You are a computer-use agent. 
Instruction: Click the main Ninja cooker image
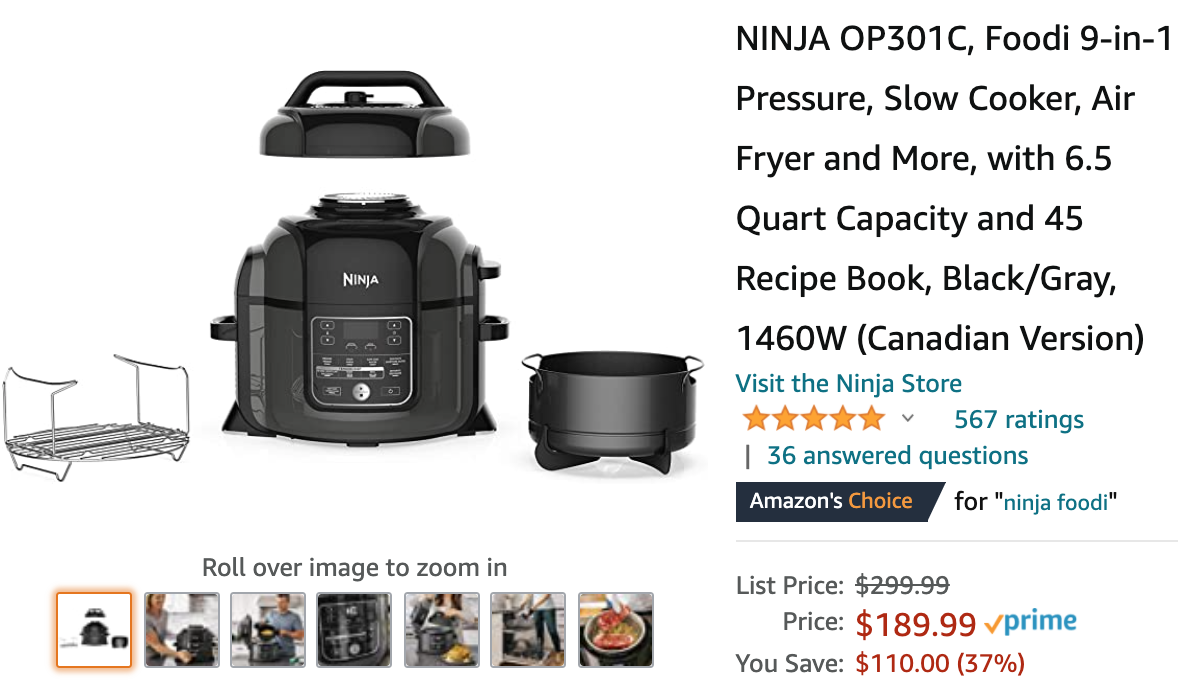coord(360,317)
